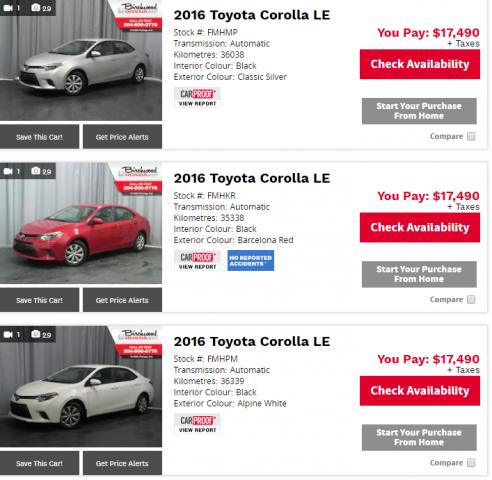The width and height of the screenshot is (492, 480).
Task: Open the red Corolla LE listing title
Action: 252,178
